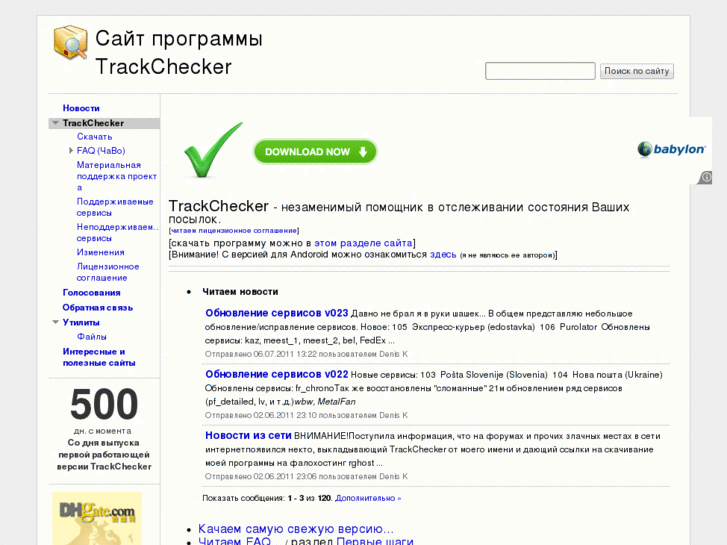This screenshot has width=727, height=545.
Task: Click the TrackChecker package logo icon
Action: pyautogui.click(x=70, y=43)
